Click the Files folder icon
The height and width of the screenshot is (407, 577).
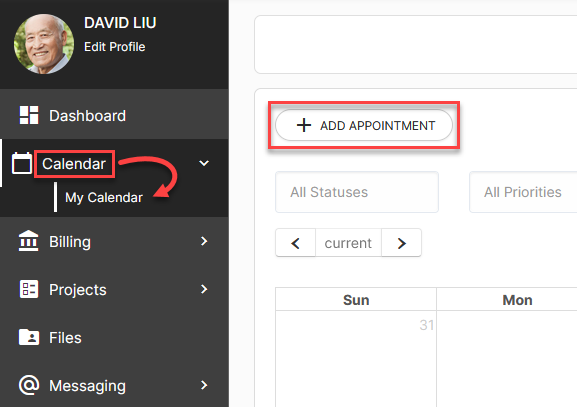[x=29, y=337]
